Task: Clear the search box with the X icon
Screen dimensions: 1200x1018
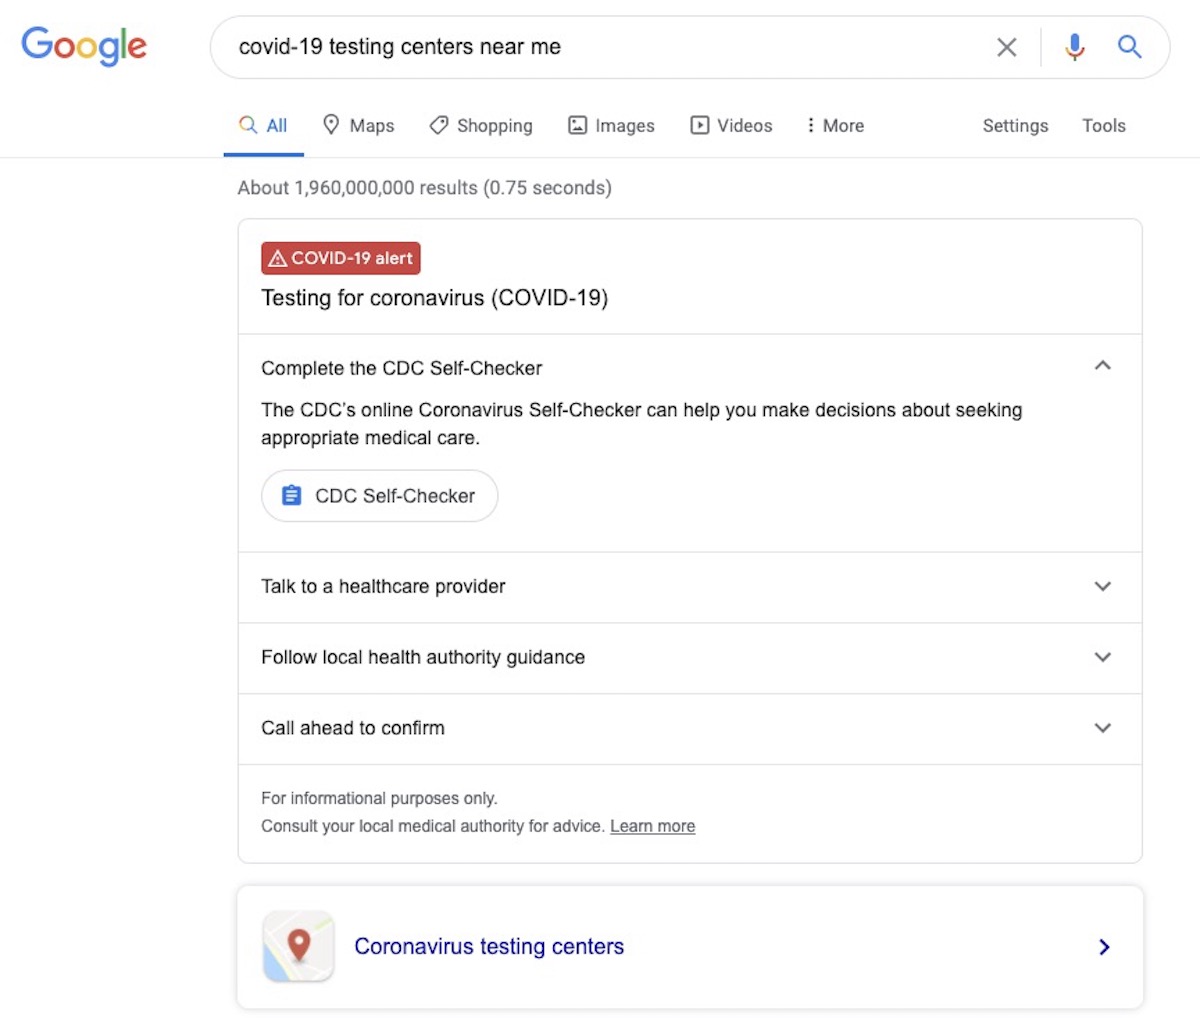Action: [1006, 47]
